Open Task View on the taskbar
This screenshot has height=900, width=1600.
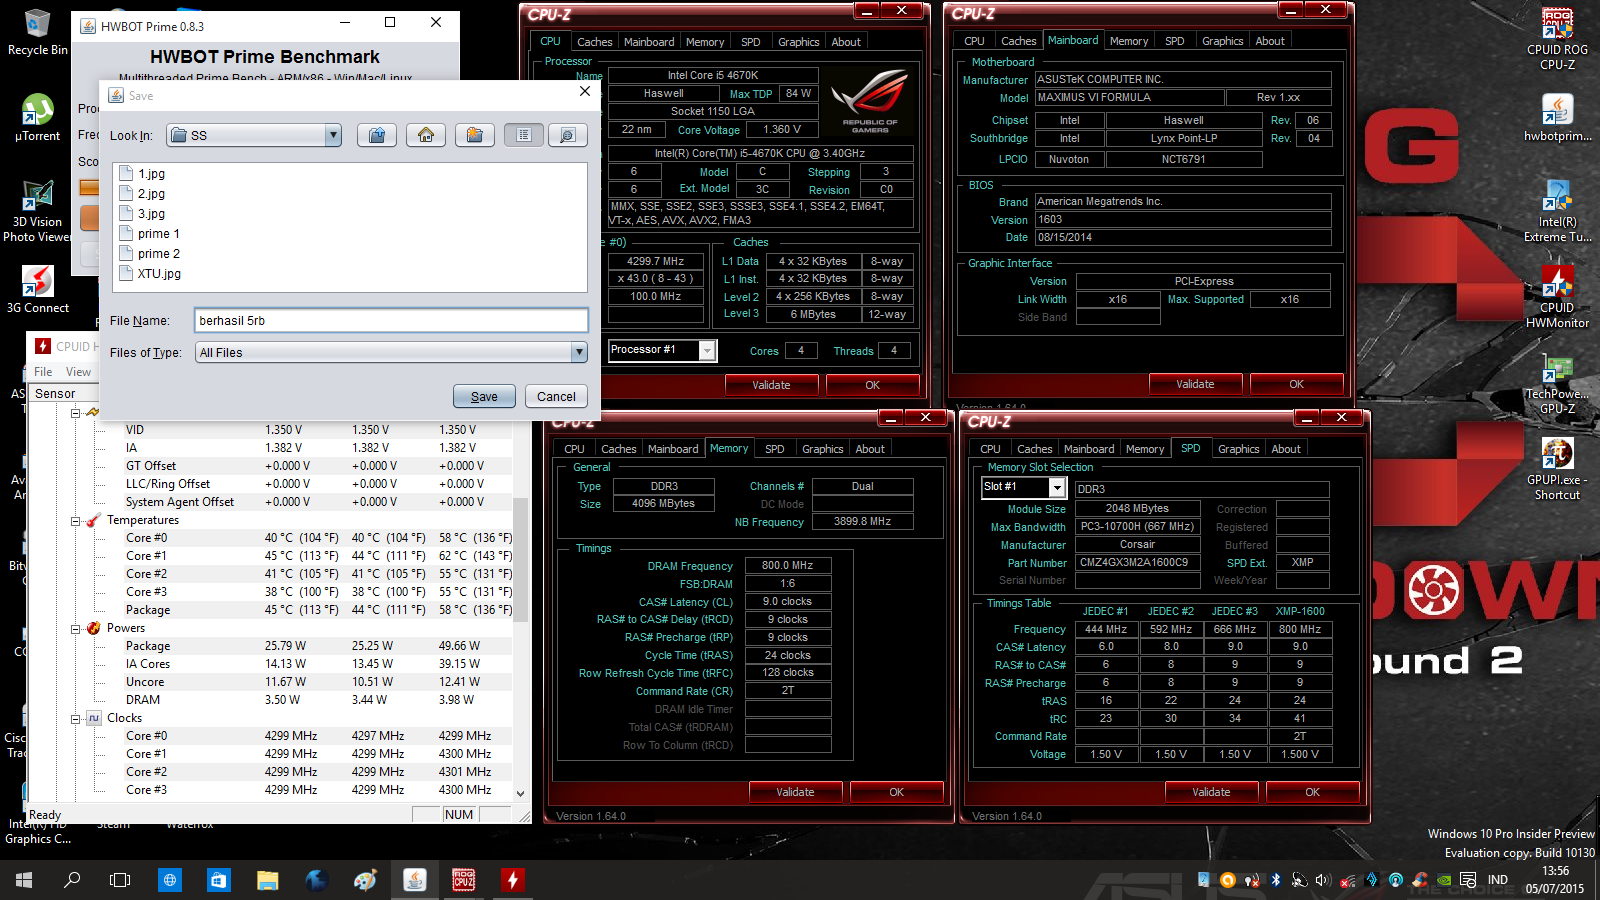click(x=120, y=880)
